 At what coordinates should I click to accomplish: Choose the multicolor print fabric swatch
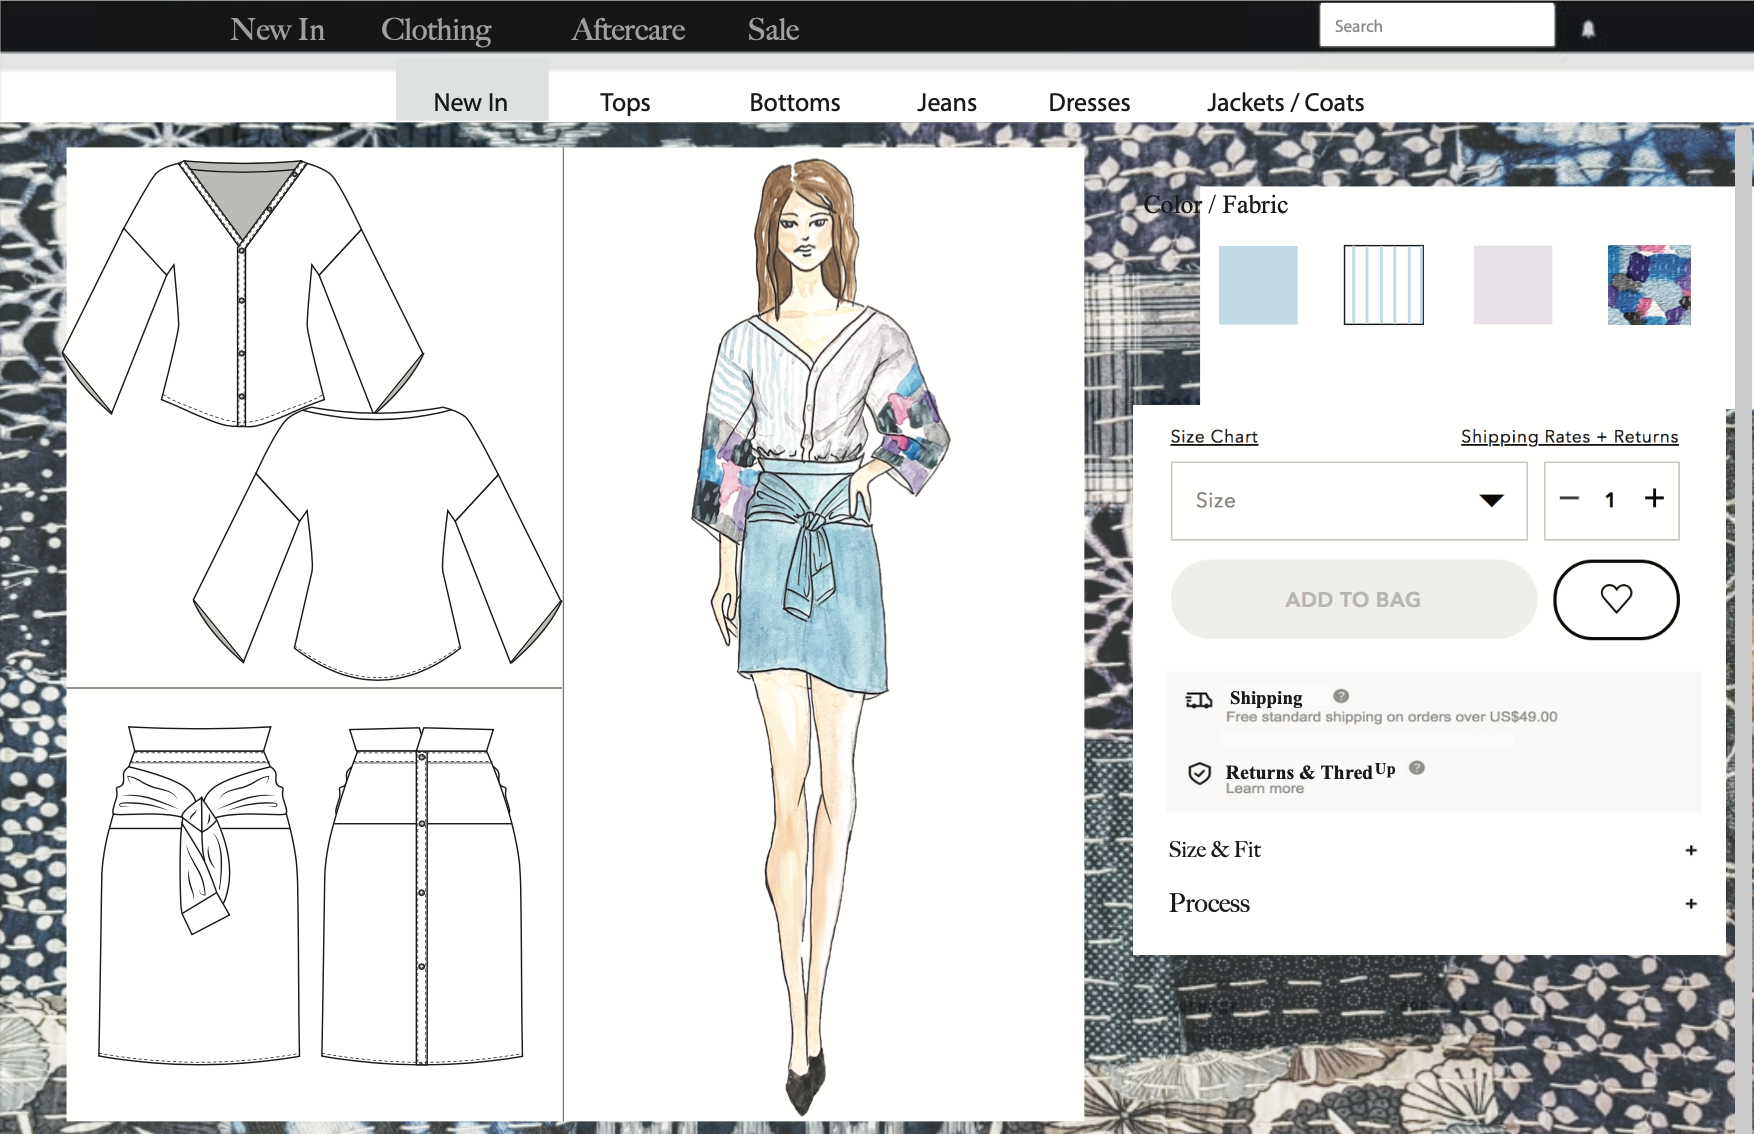[x=1649, y=285]
